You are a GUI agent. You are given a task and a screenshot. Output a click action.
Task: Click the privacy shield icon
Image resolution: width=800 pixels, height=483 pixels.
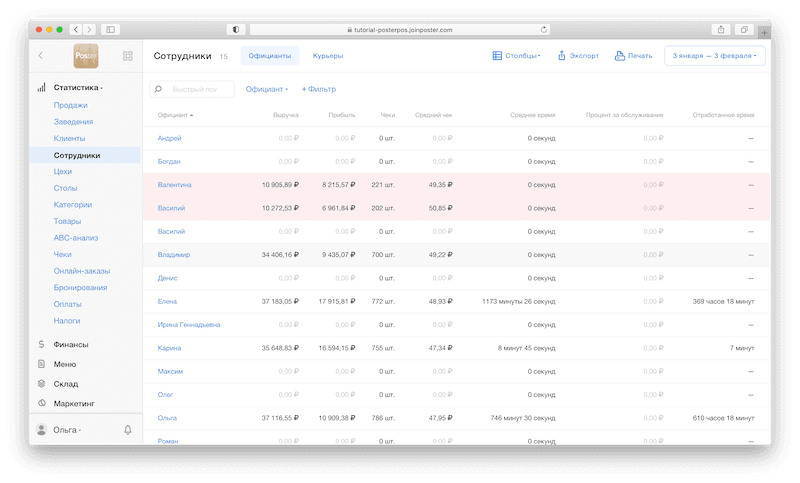236,30
